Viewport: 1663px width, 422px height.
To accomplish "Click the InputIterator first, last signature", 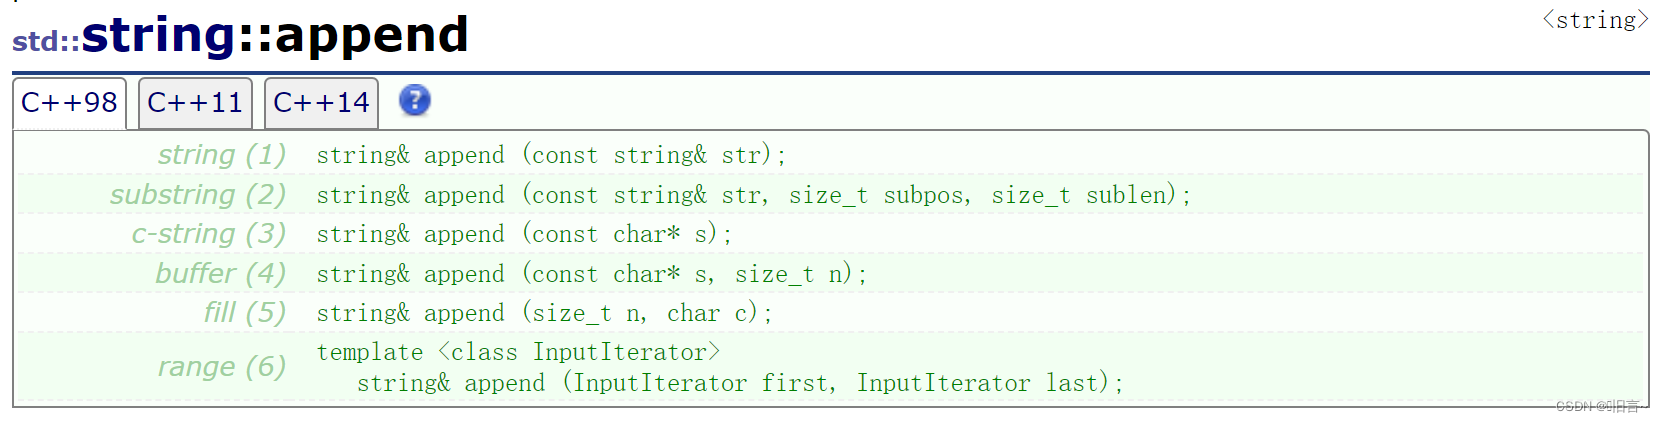I will tap(741, 383).
